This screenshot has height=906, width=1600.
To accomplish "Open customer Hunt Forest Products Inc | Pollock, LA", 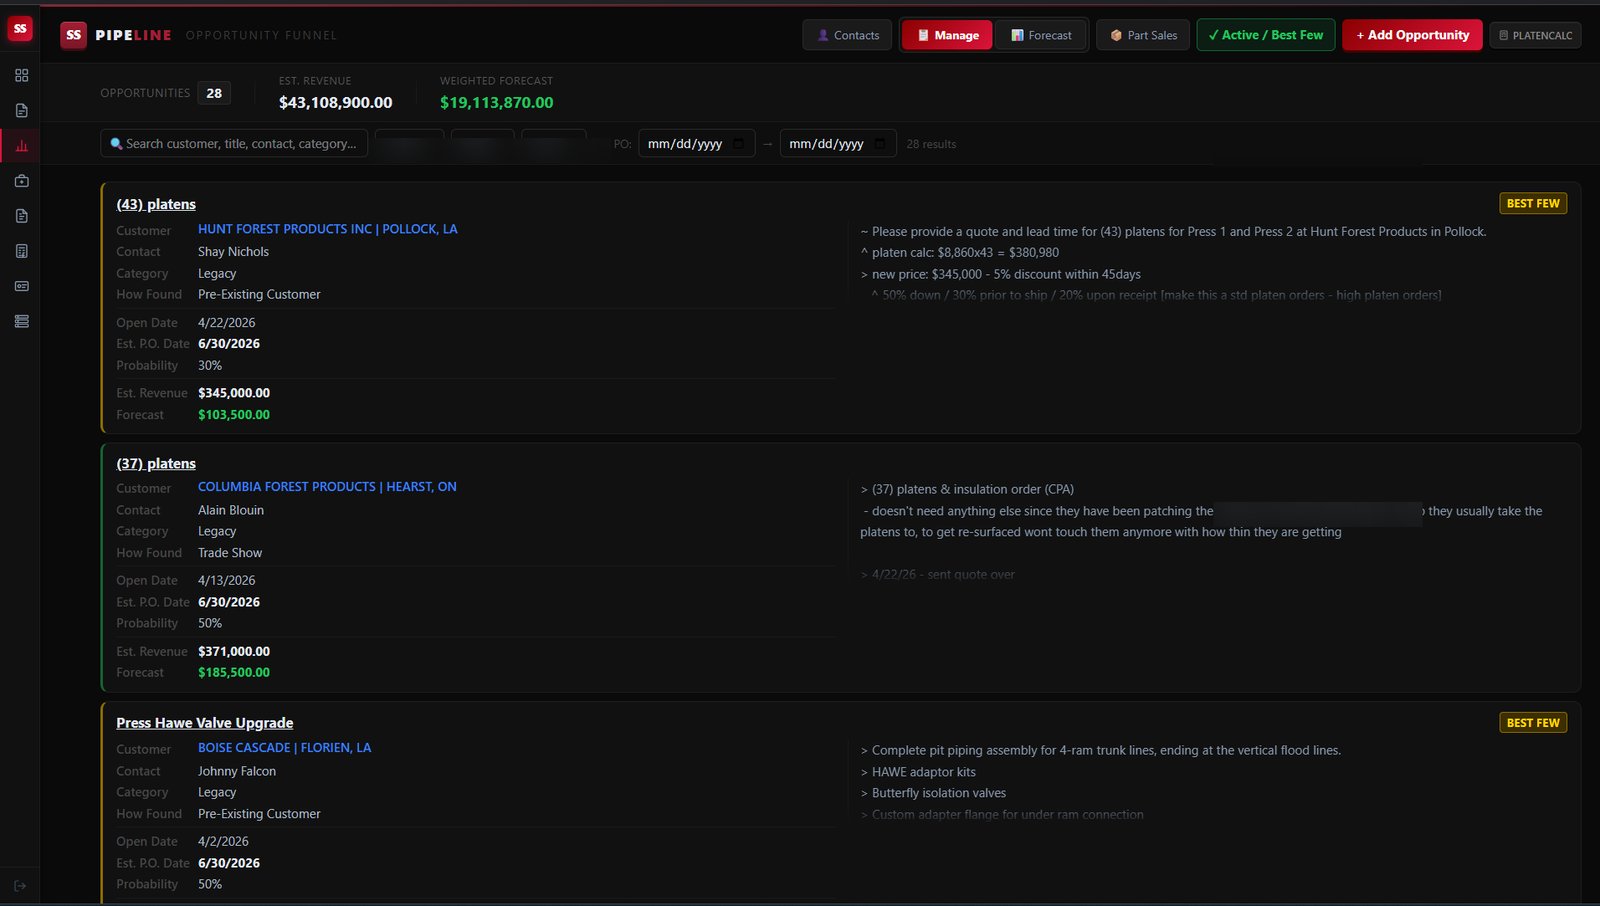I will 327,229.
